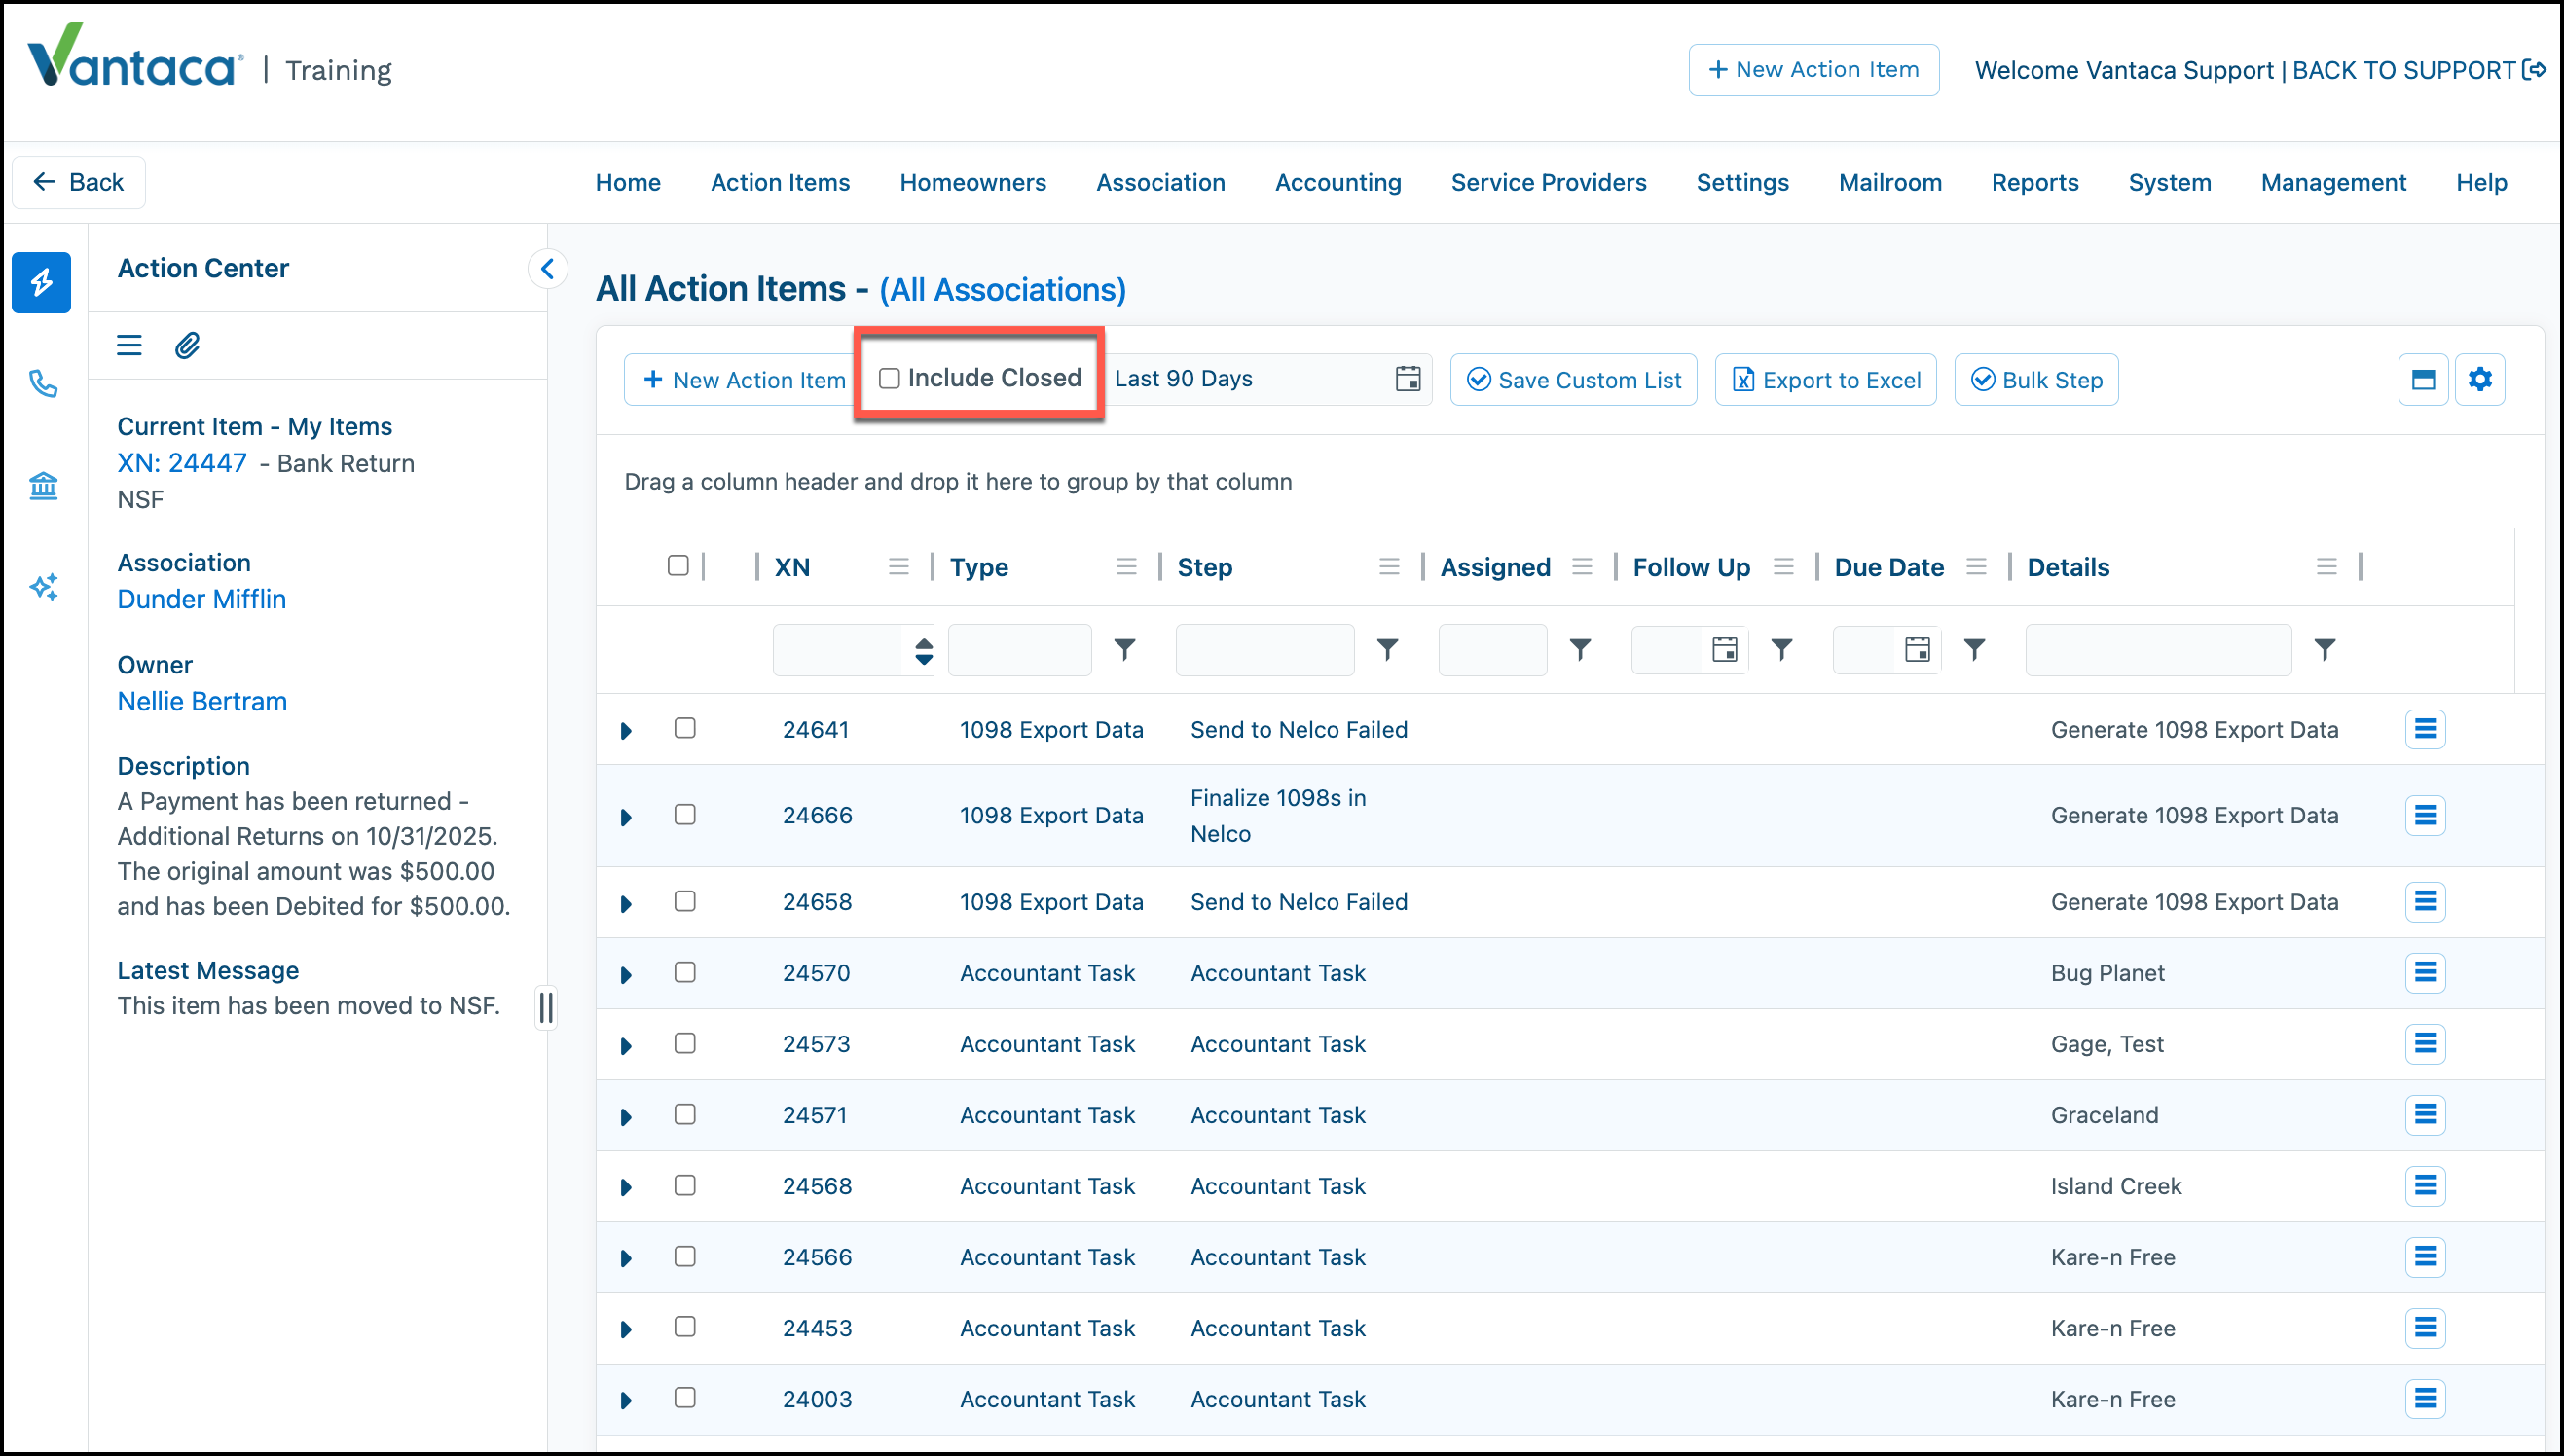
Task: Click the Details column filter funnel icon
Action: [2325, 650]
